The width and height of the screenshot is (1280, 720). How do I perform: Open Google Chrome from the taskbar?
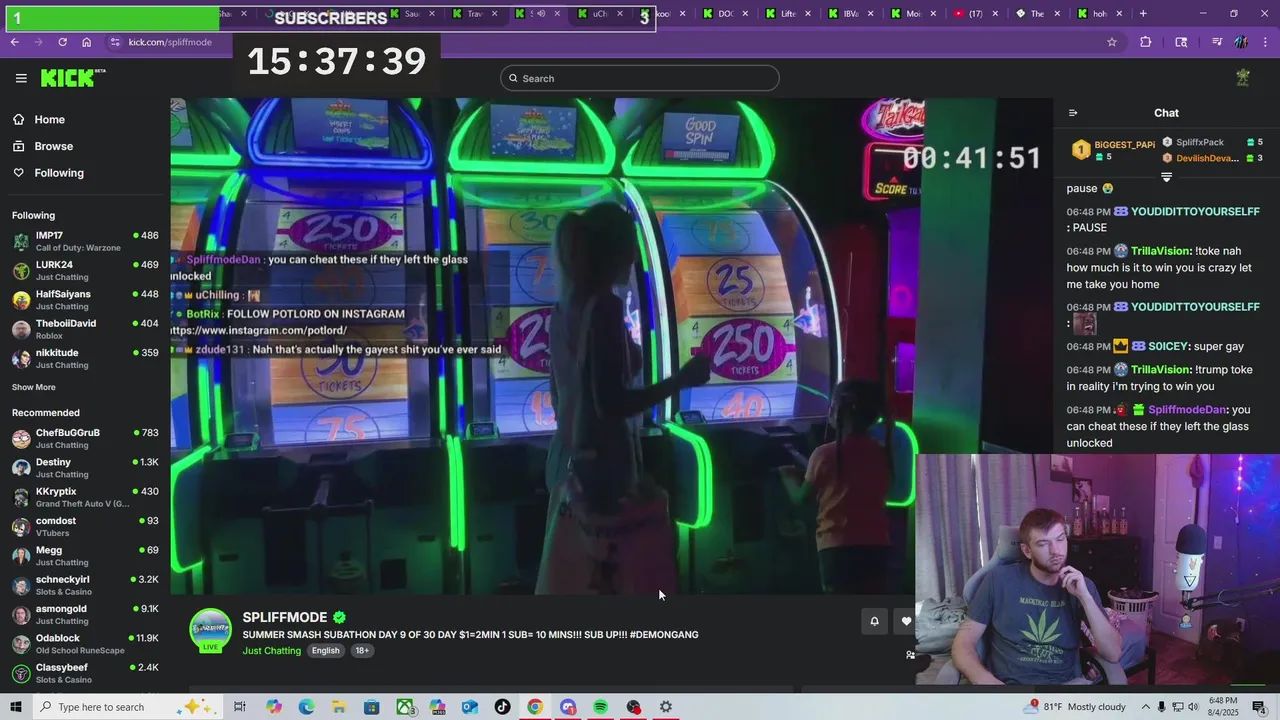pyautogui.click(x=535, y=707)
